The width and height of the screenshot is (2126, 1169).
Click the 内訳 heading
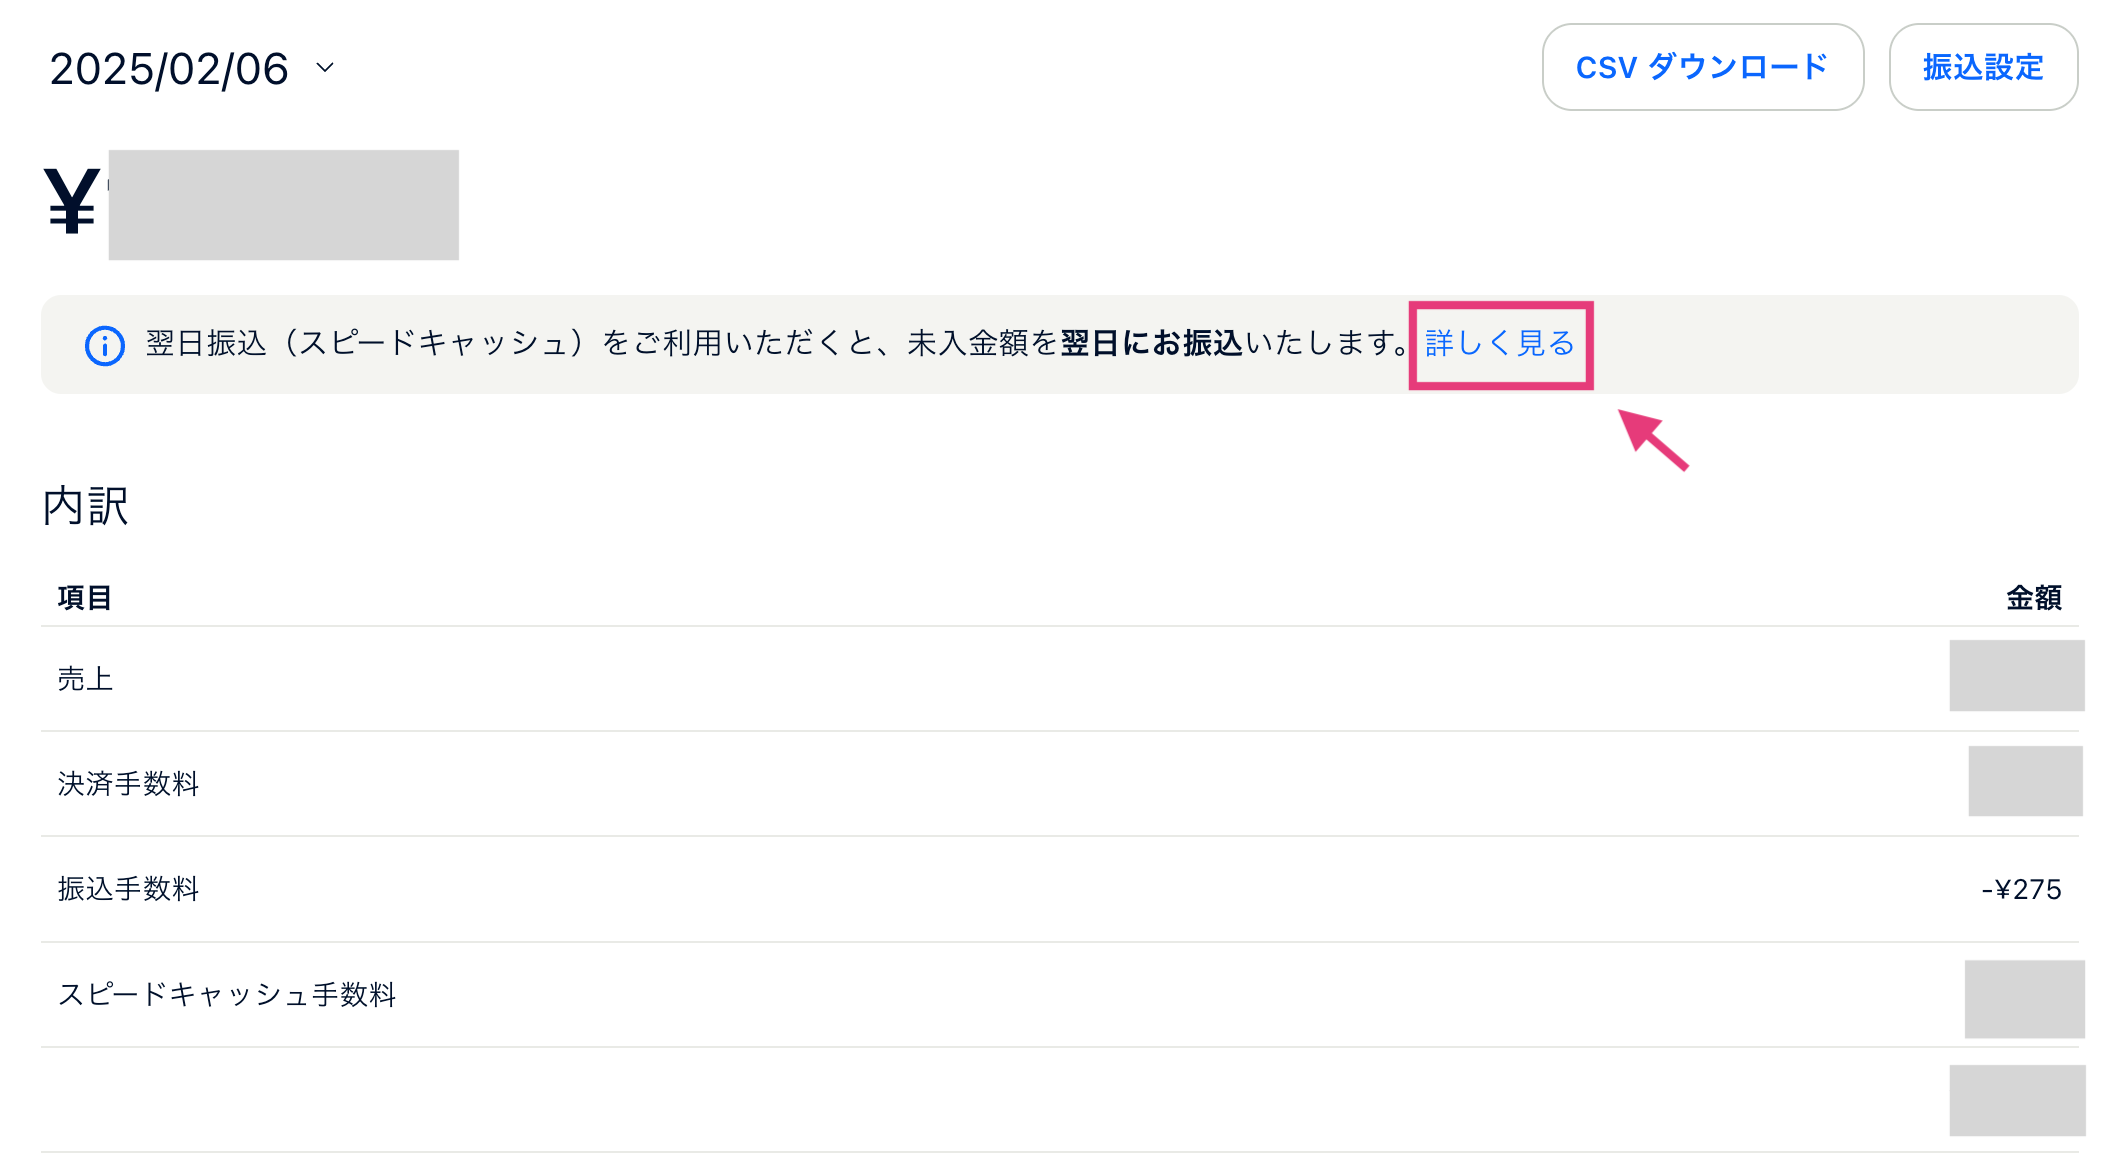85,506
